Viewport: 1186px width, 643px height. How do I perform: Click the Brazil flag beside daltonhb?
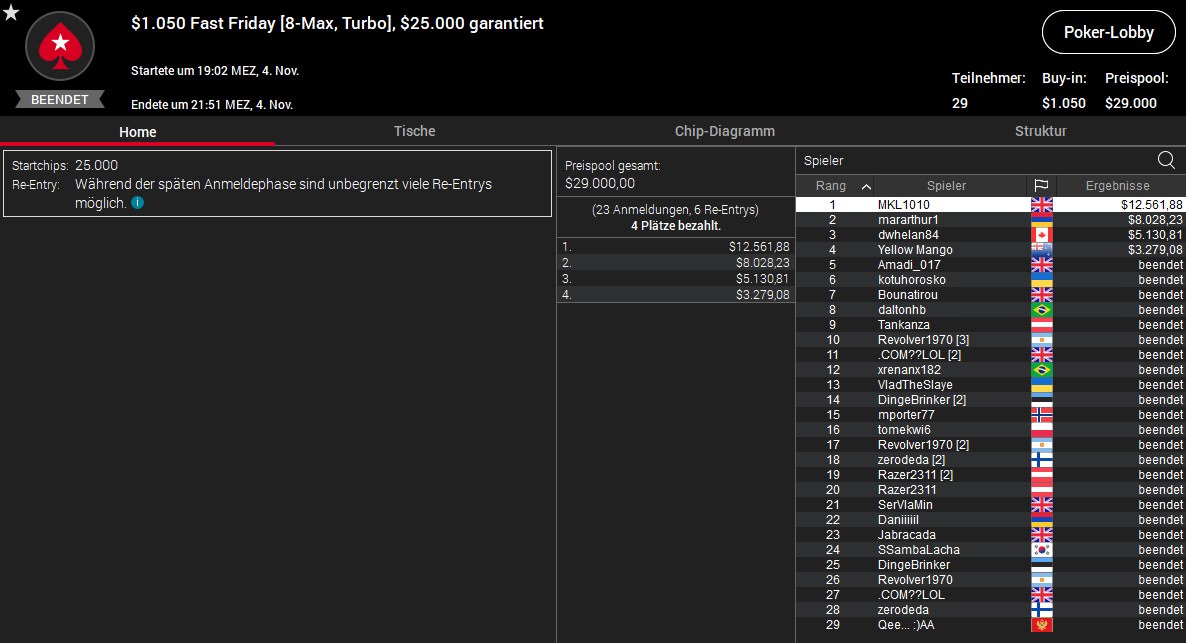[x=1042, y=309]
